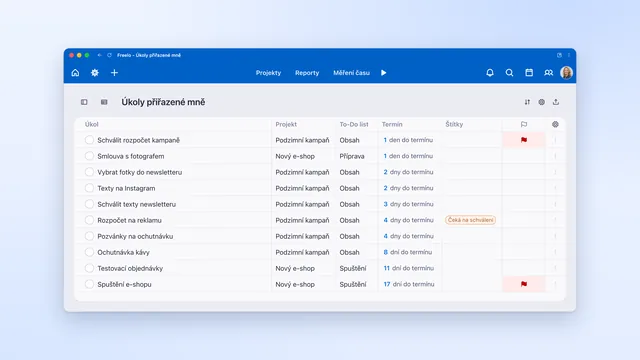Click 8 dní do termínu deadline
Viewport: 640px width, 360px height.
coord(407,252)
